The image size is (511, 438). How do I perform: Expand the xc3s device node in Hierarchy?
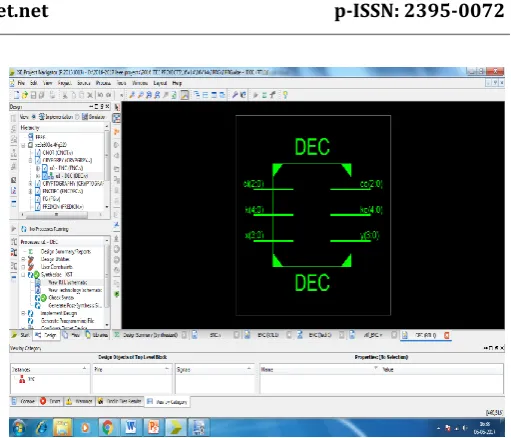coord(23,145)
